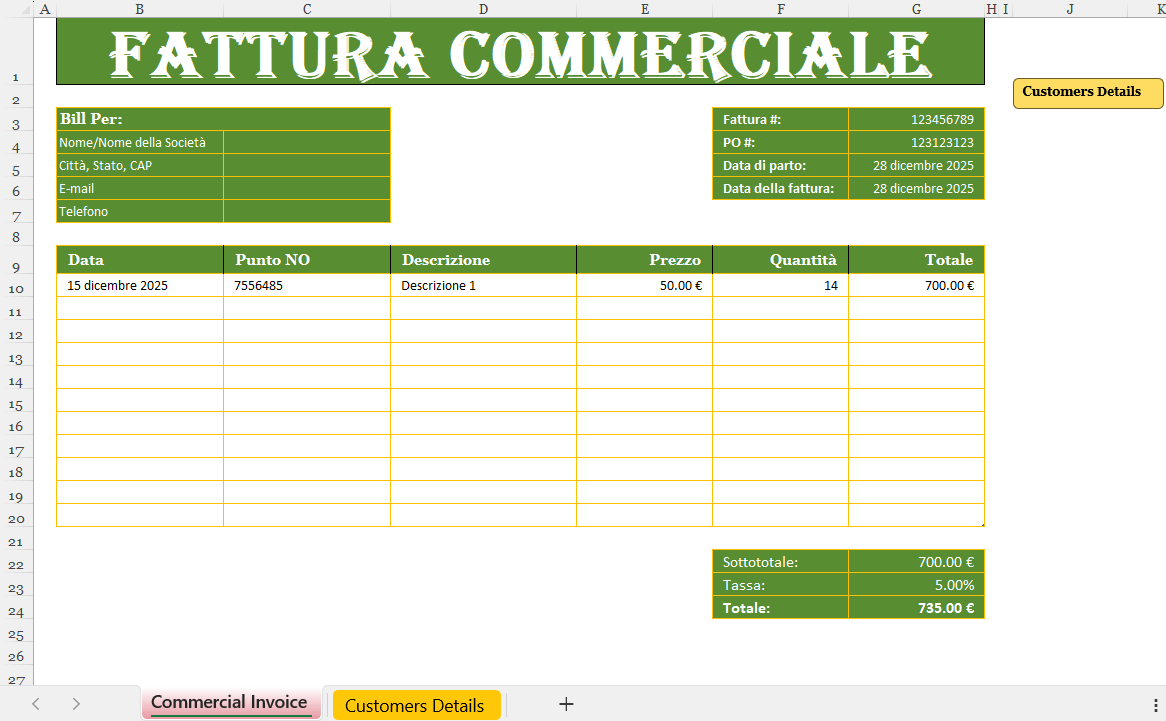The width and height of the screenshot is (1166, 721).
Task: Select the Quantità value 14
Action: (x=780, y=285)
